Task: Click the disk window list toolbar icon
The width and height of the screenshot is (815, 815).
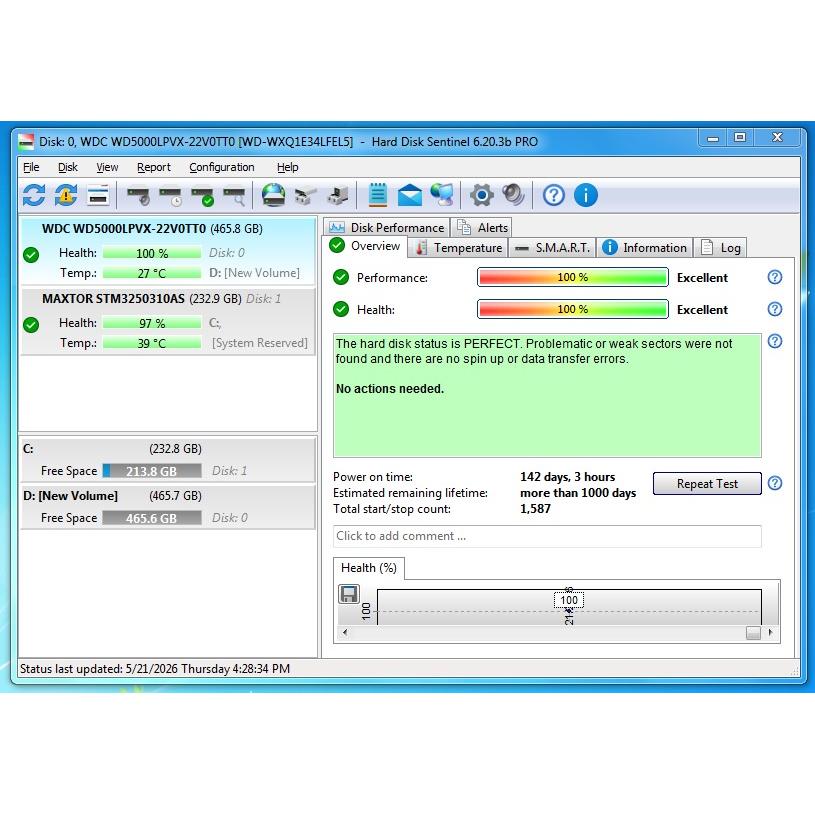Action: [x=98, y=195]
